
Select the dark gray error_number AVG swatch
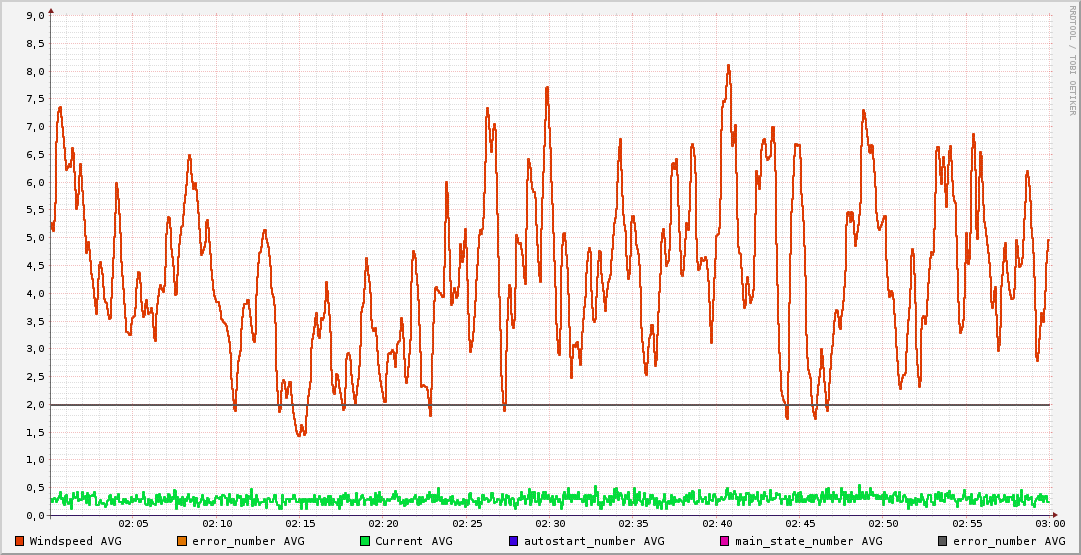point(943,541)
